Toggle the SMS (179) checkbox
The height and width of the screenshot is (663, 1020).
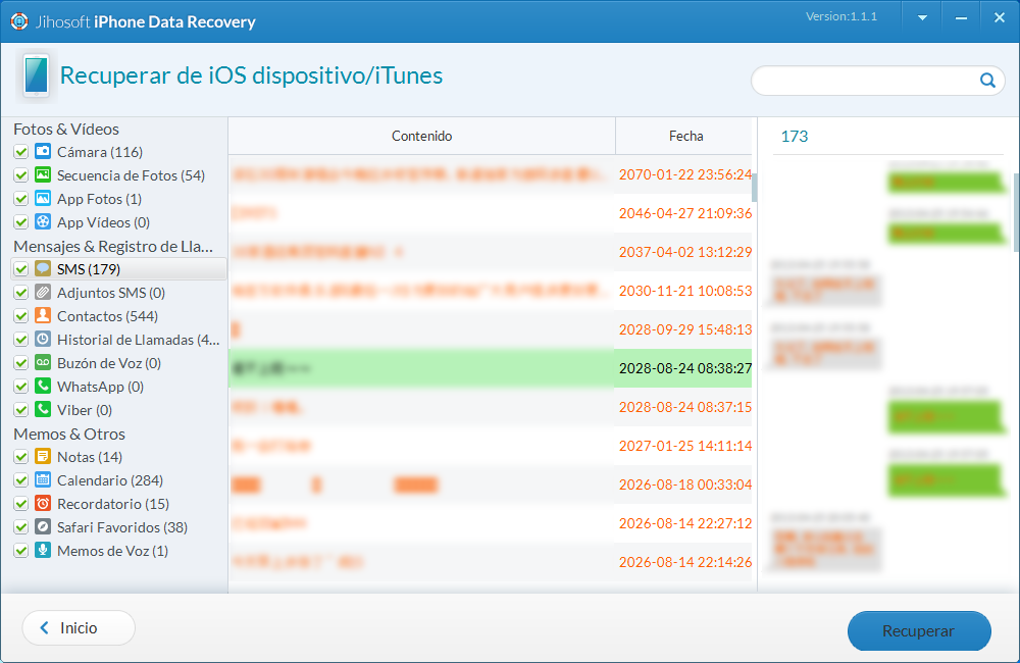tap(21, 269)
